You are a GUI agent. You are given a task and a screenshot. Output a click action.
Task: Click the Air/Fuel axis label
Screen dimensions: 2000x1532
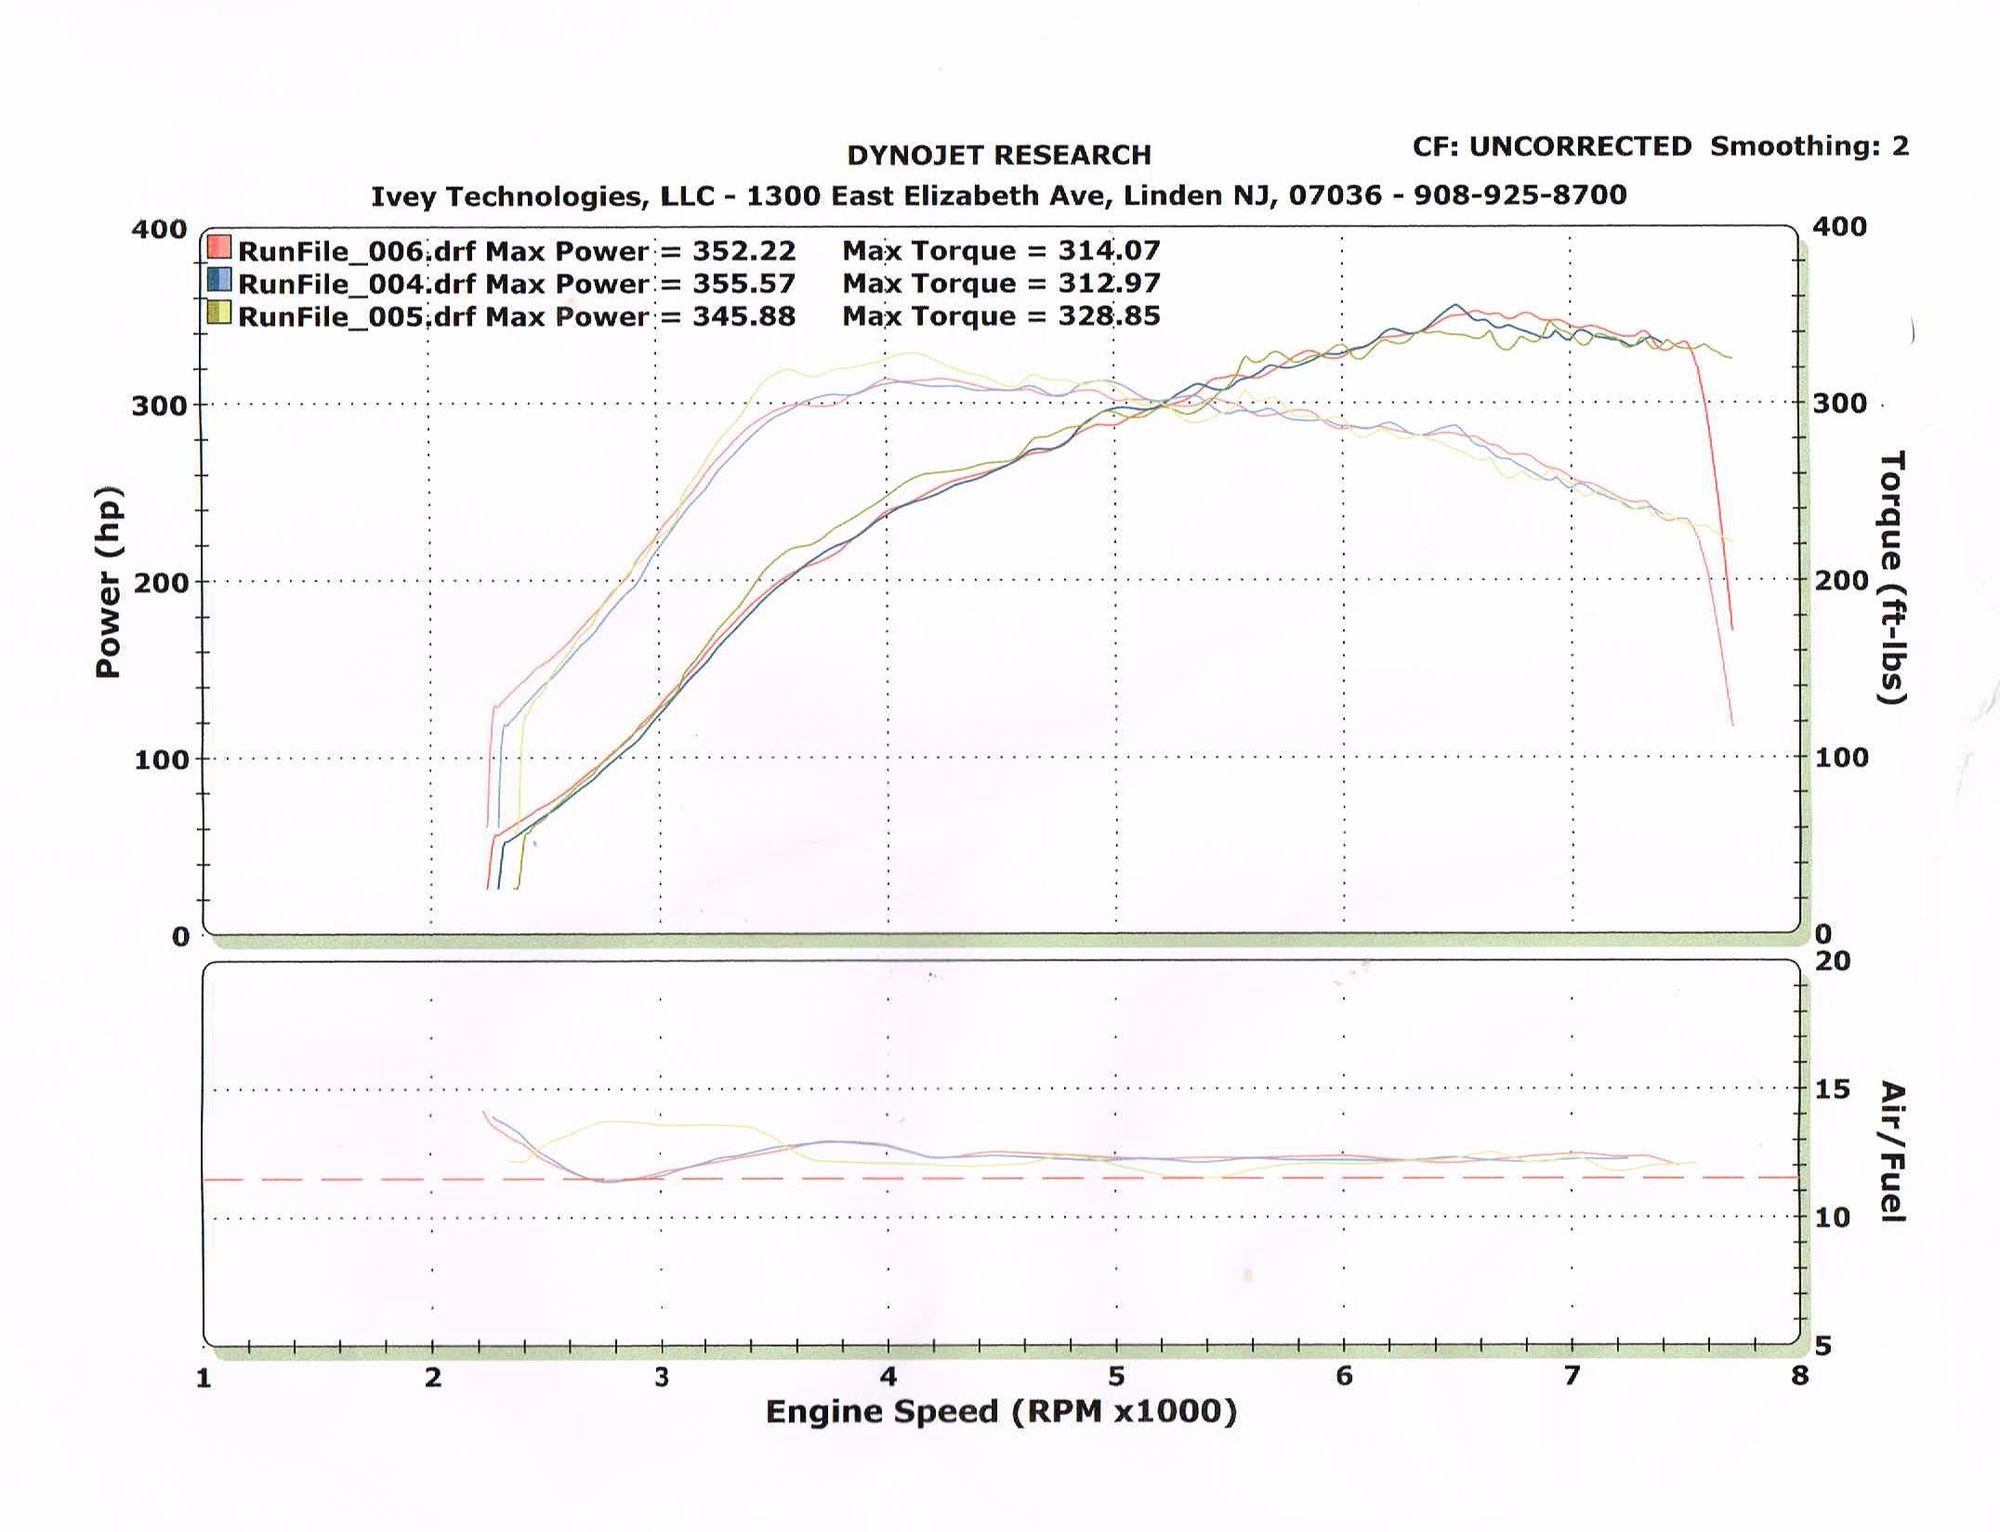pos(1892,1151)
